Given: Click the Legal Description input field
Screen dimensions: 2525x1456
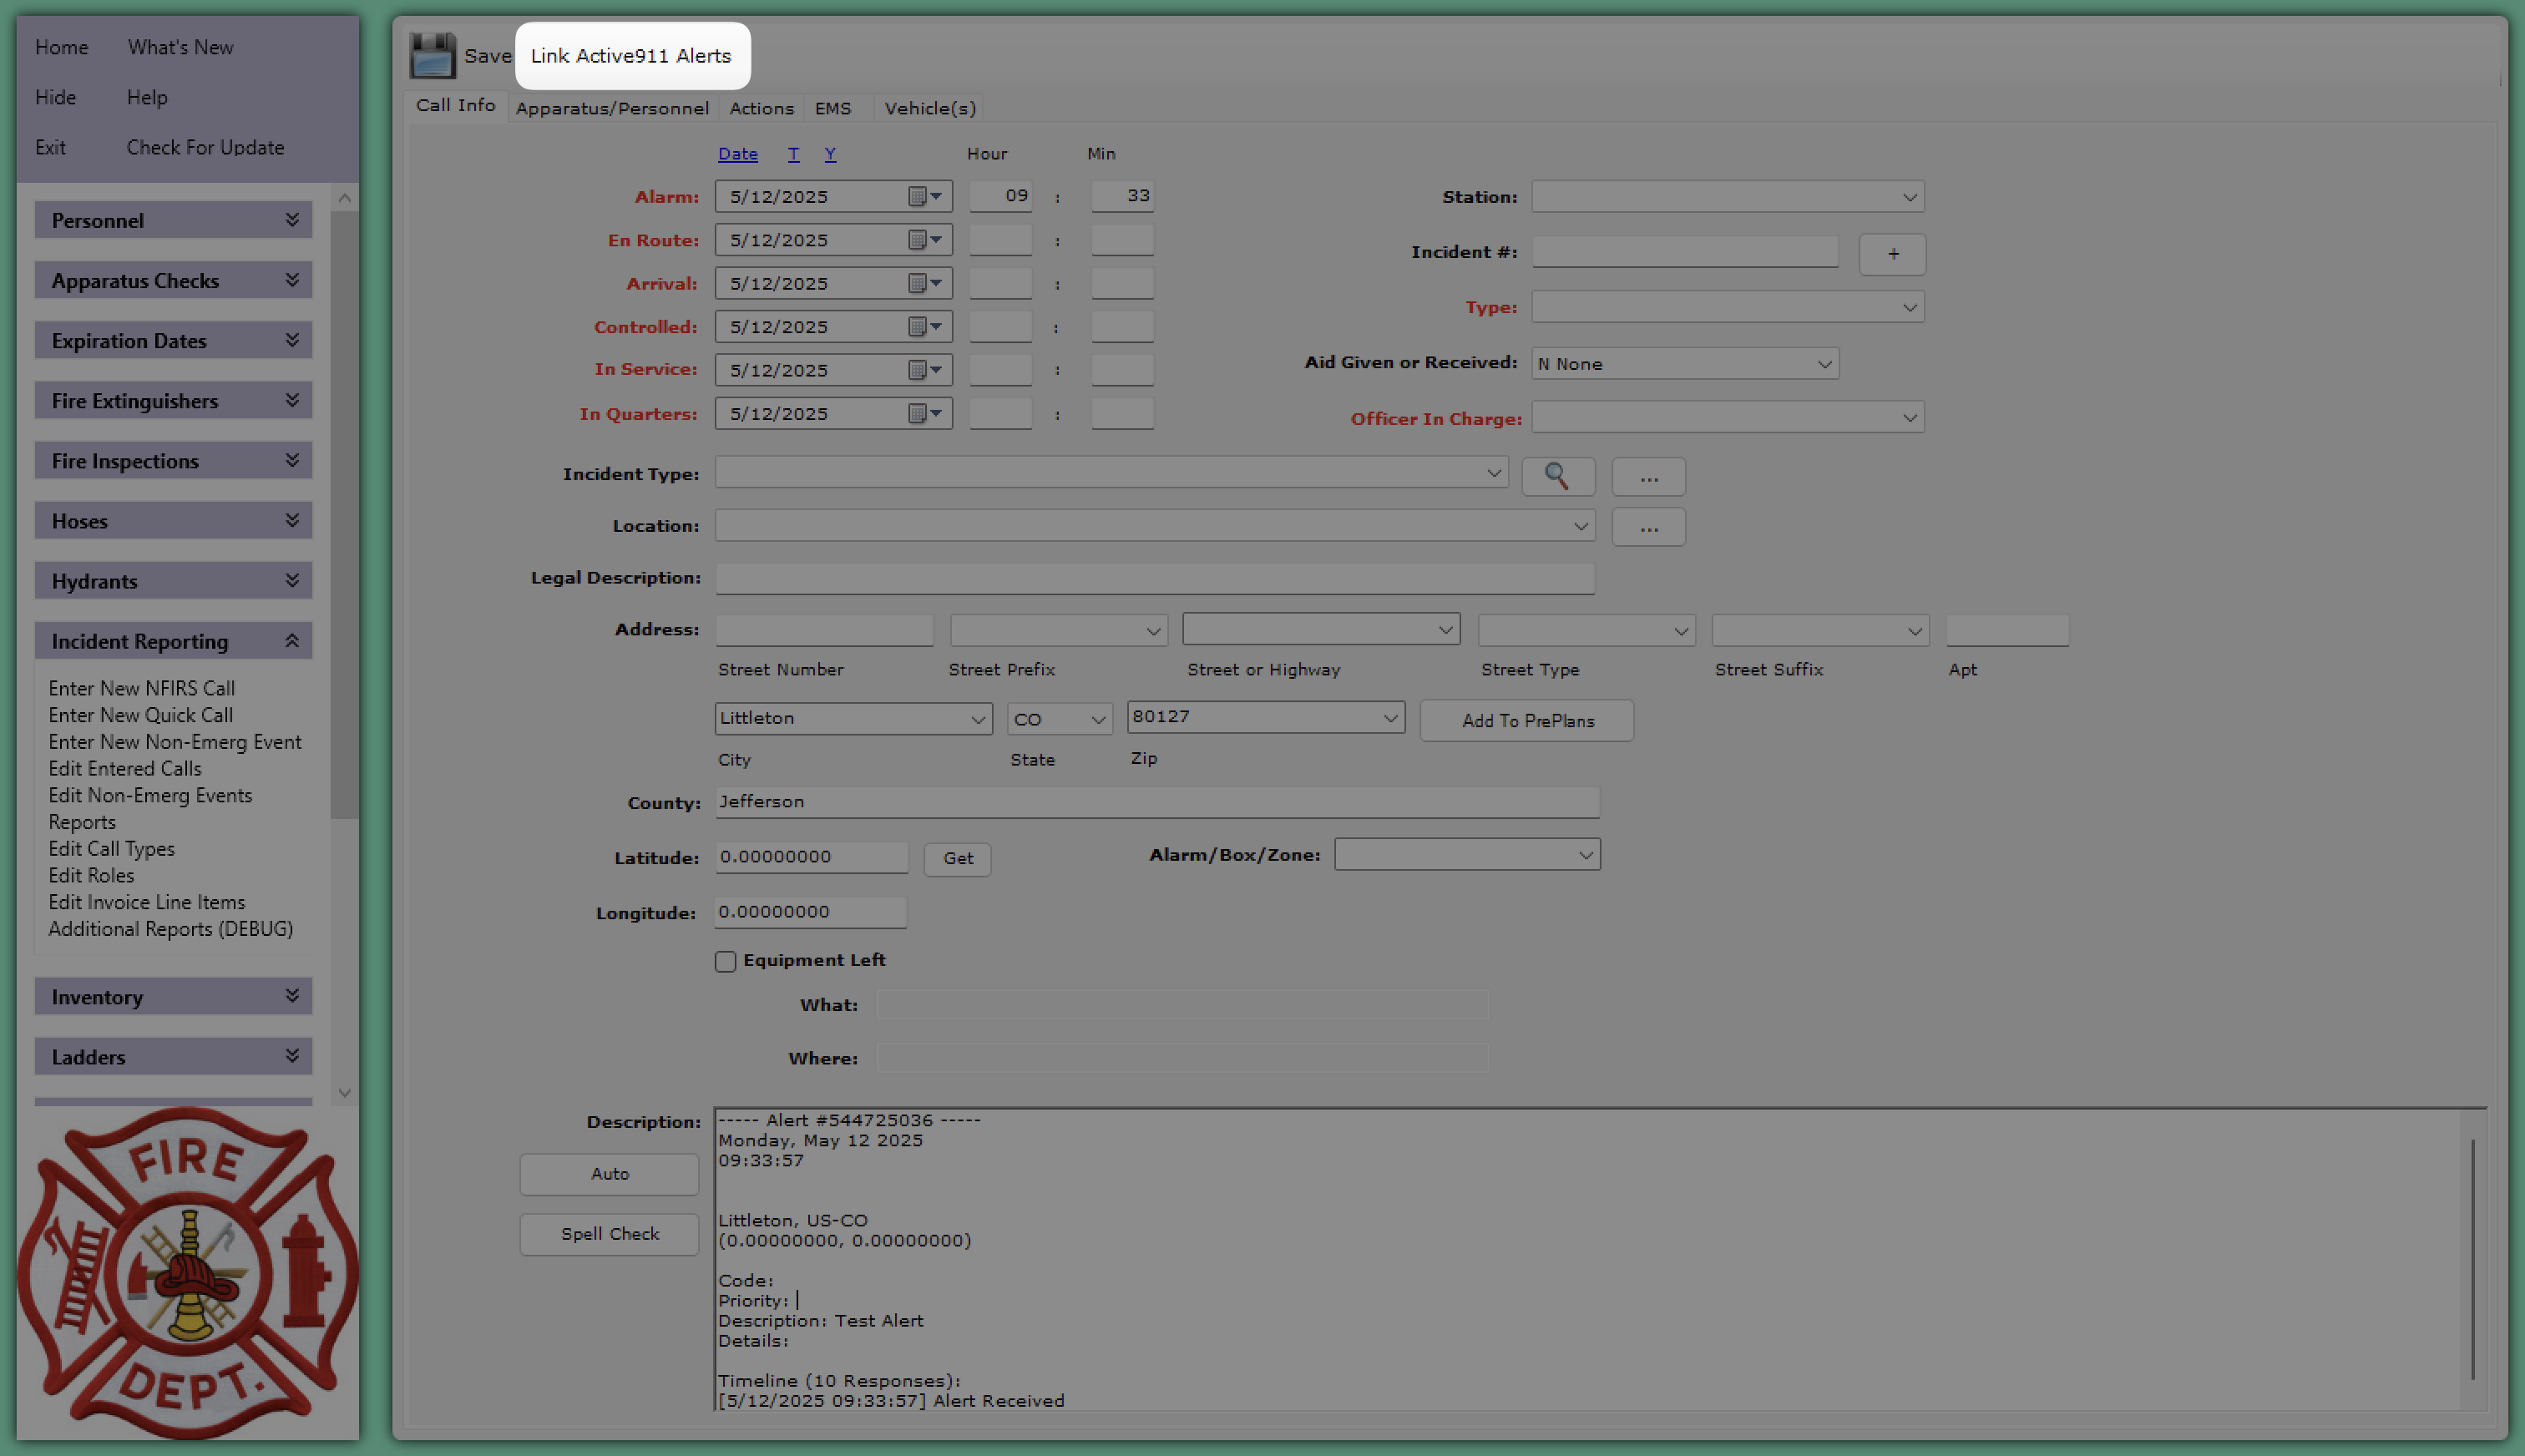Looking at the screenshot, I should pos(1155,578).
